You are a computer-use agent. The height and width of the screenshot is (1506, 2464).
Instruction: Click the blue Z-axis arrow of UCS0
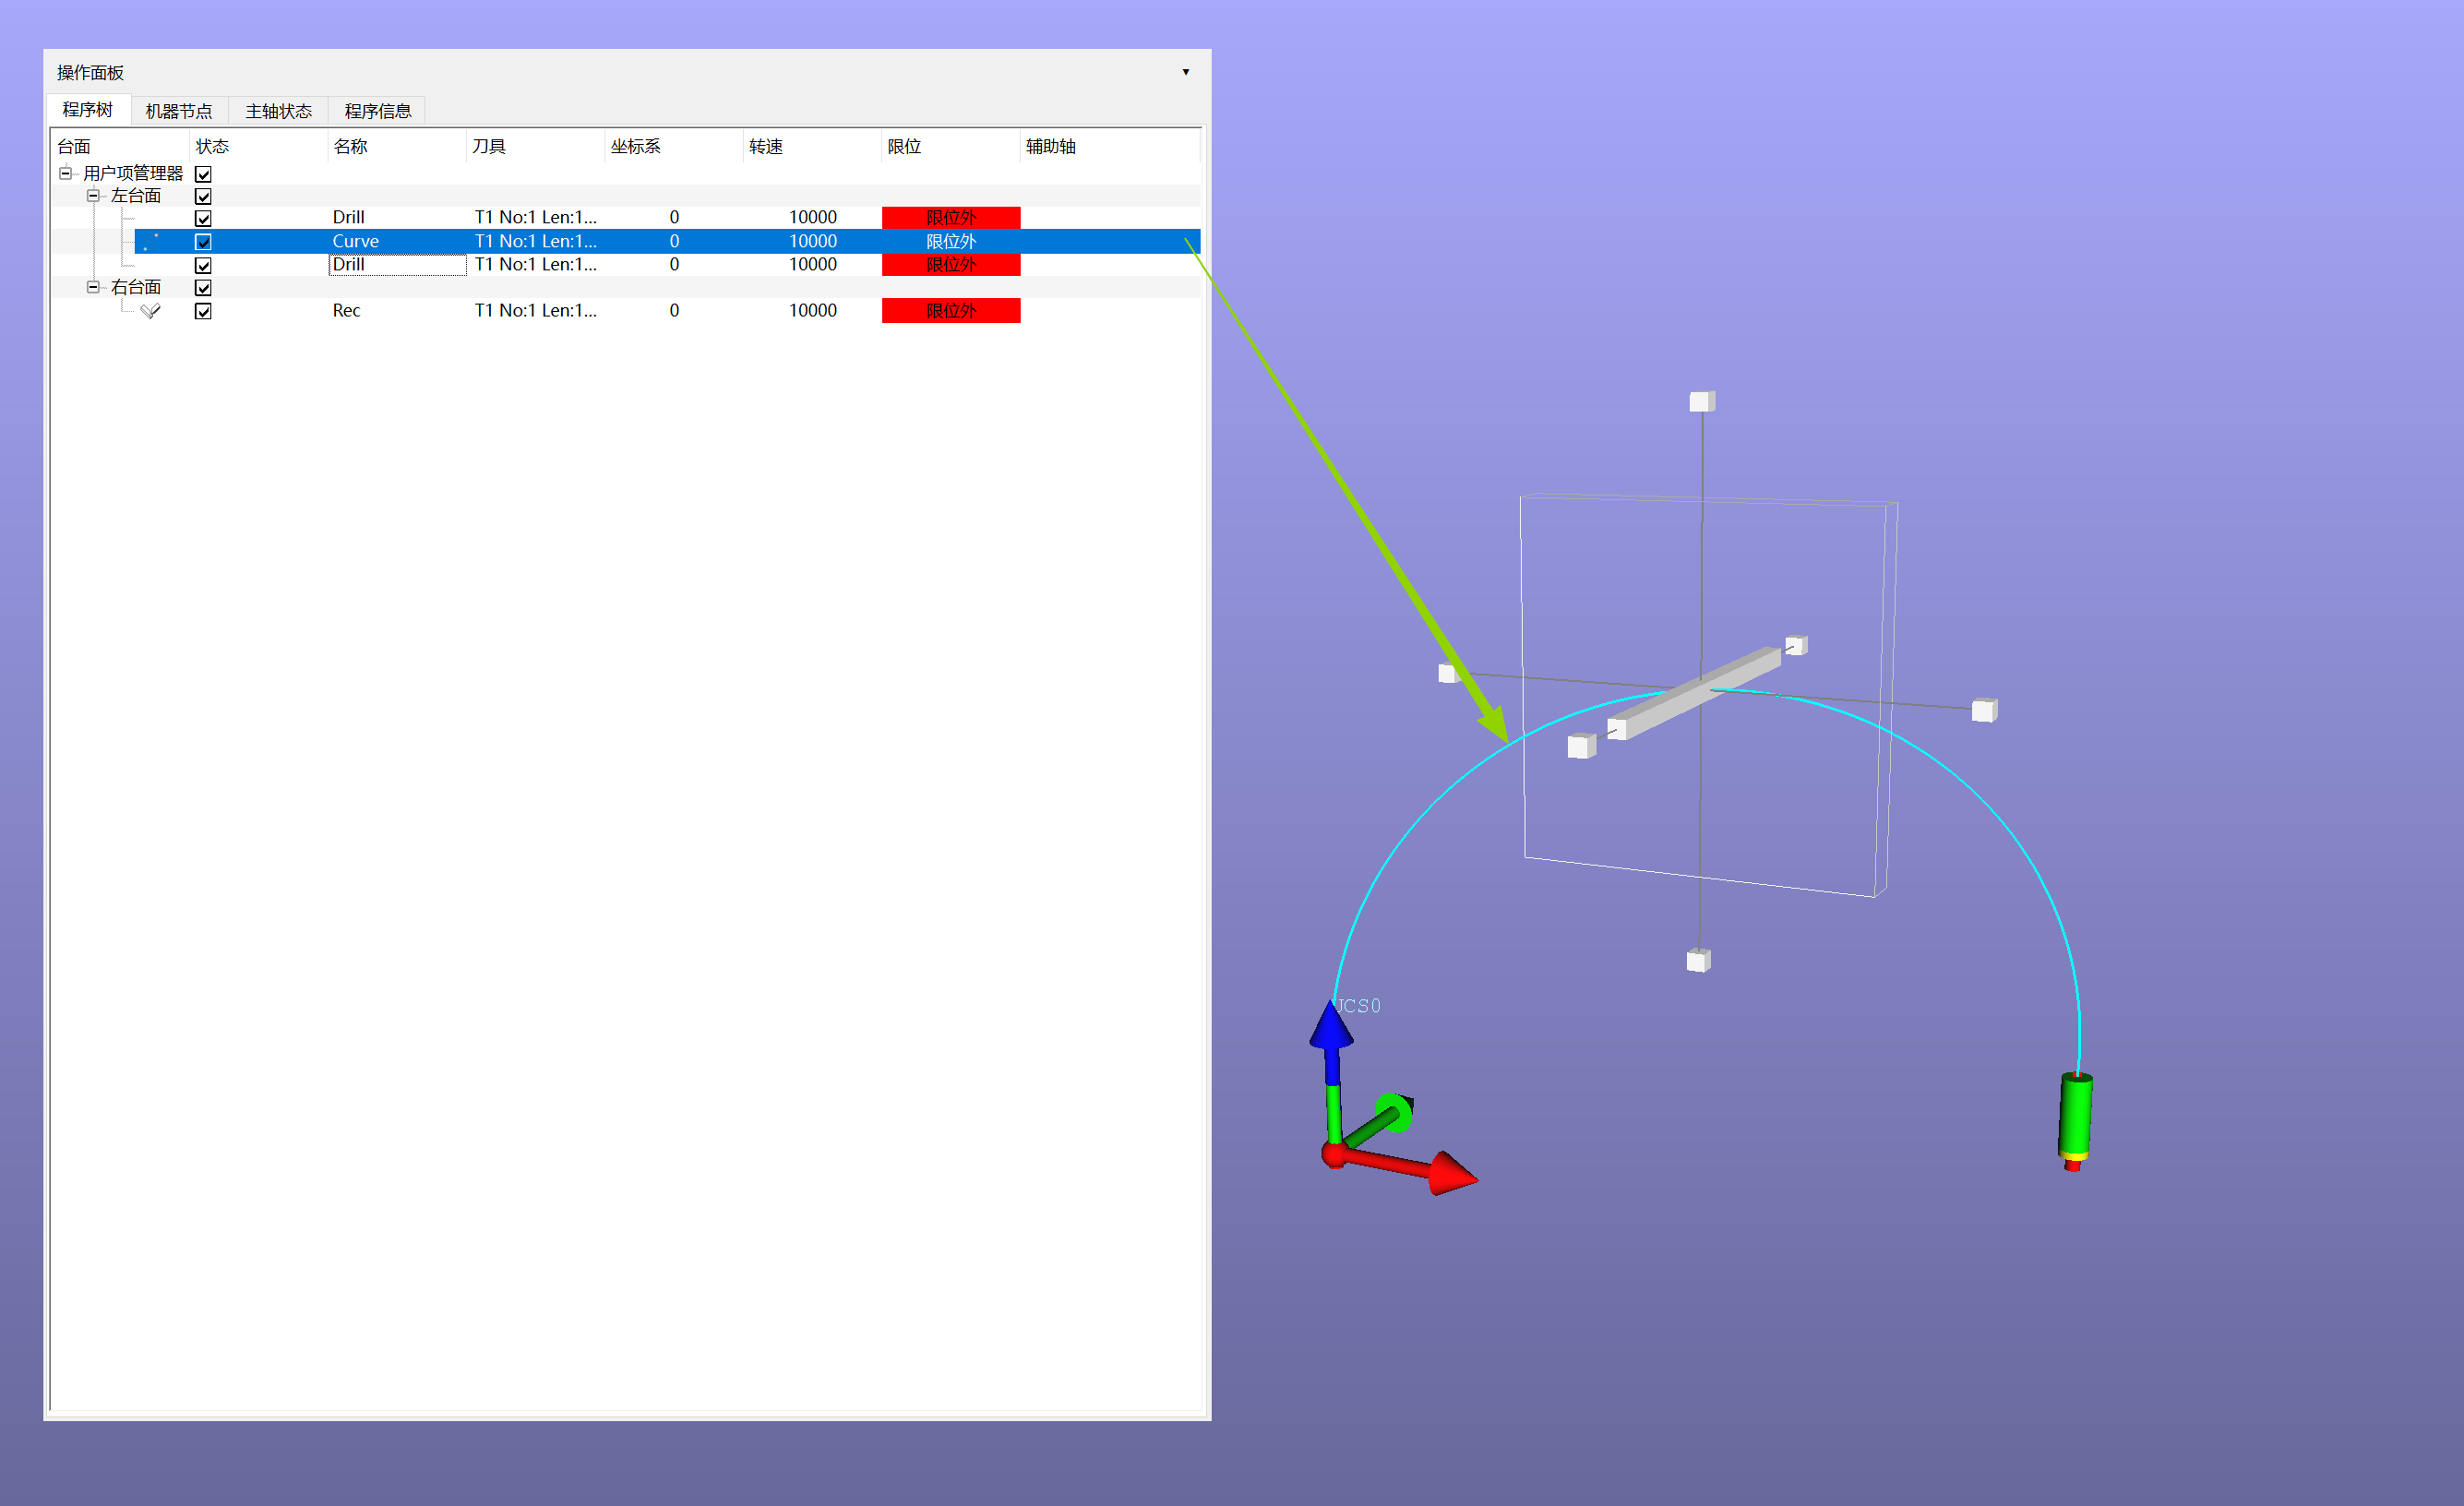tap(1331, 1030)
